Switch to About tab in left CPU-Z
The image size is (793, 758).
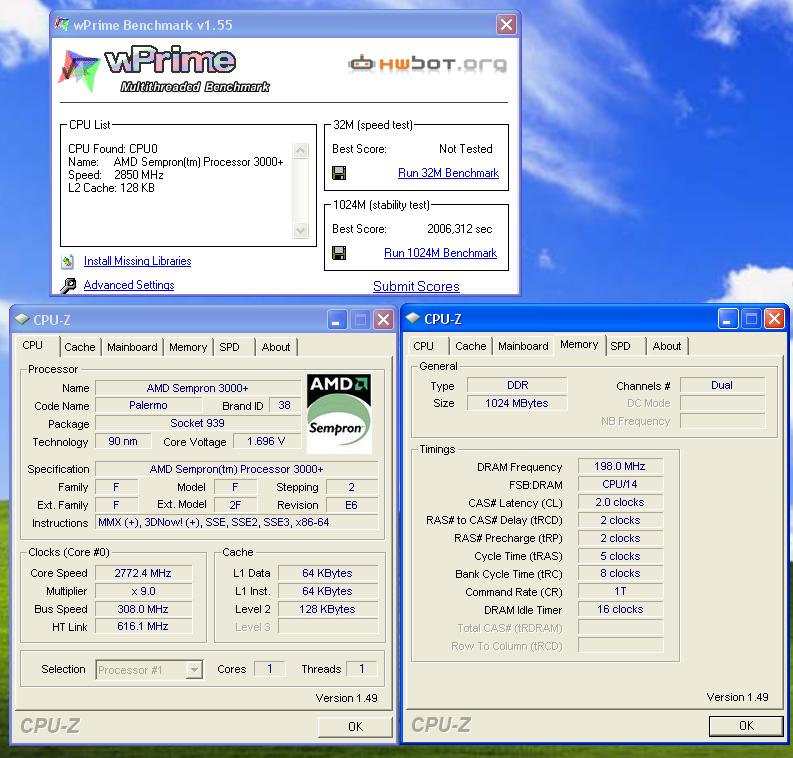click(x=276, y=347)
